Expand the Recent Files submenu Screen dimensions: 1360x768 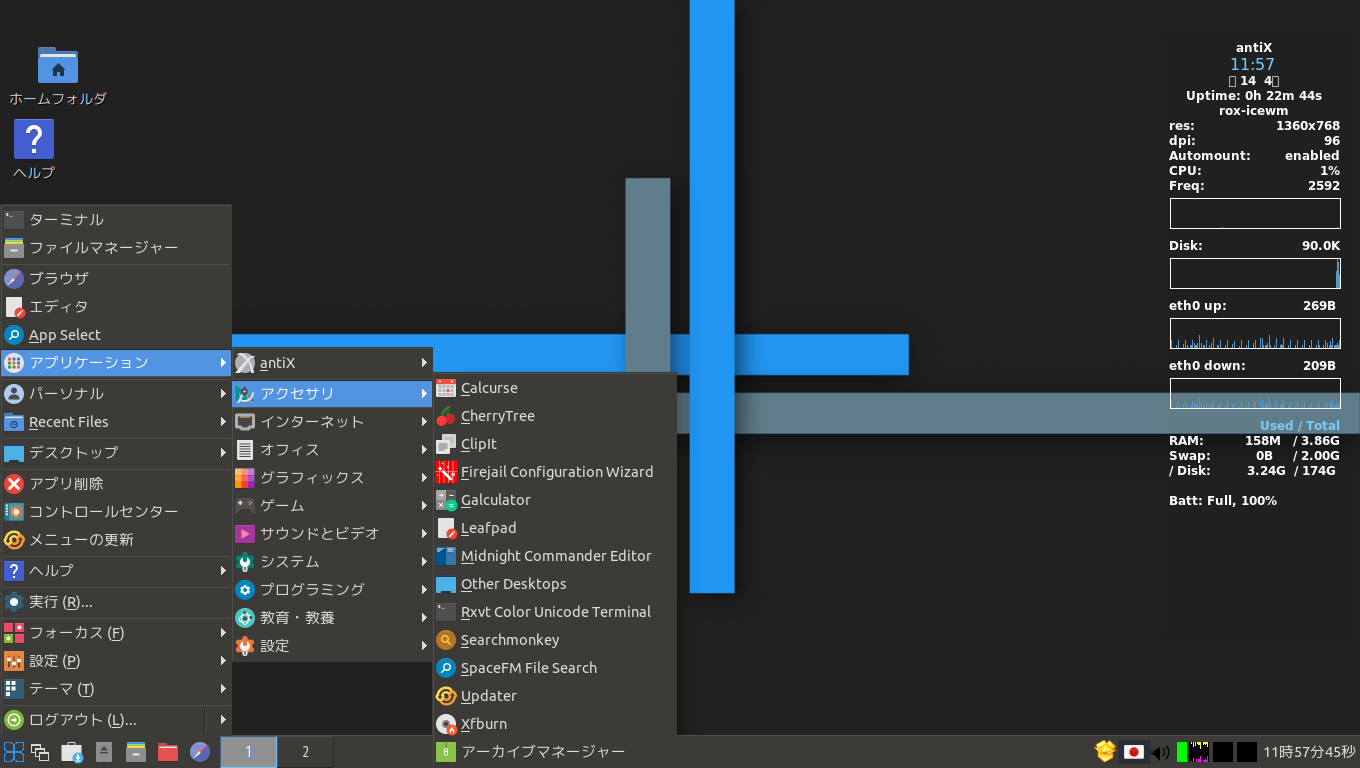click(116, 422)
